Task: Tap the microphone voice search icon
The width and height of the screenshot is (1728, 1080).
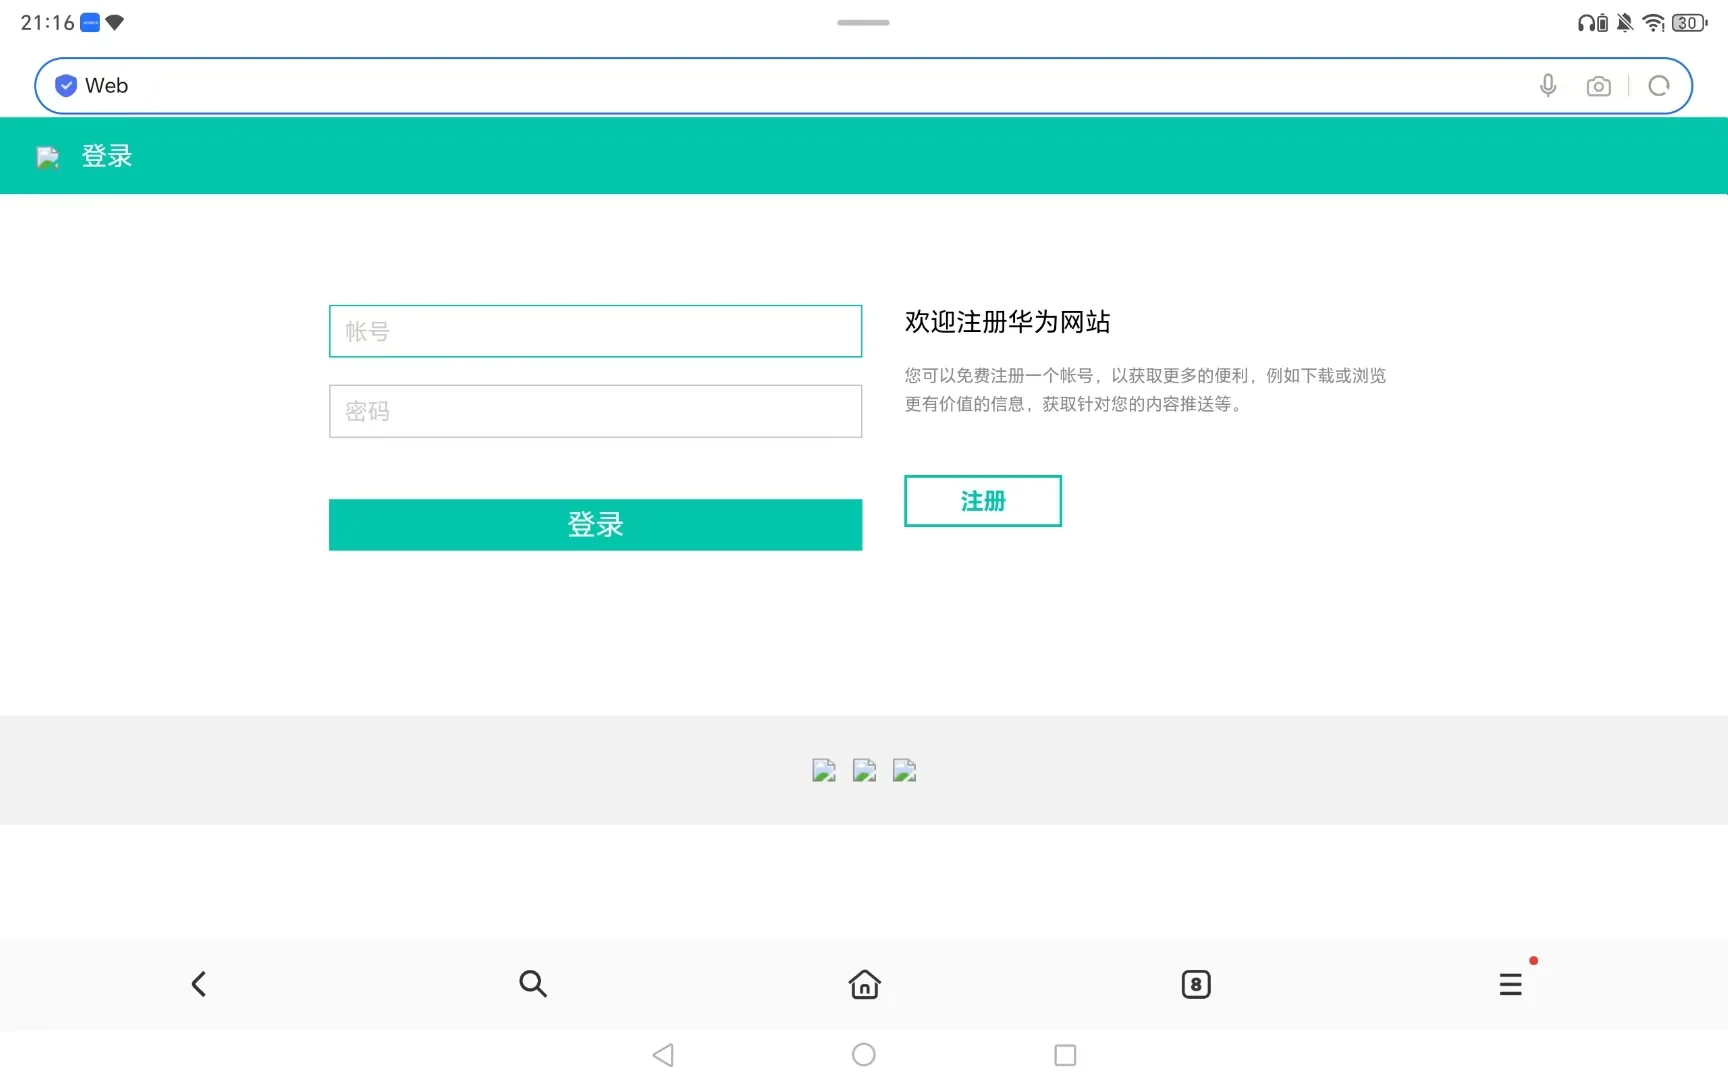Action: (x=1548, y=86)
